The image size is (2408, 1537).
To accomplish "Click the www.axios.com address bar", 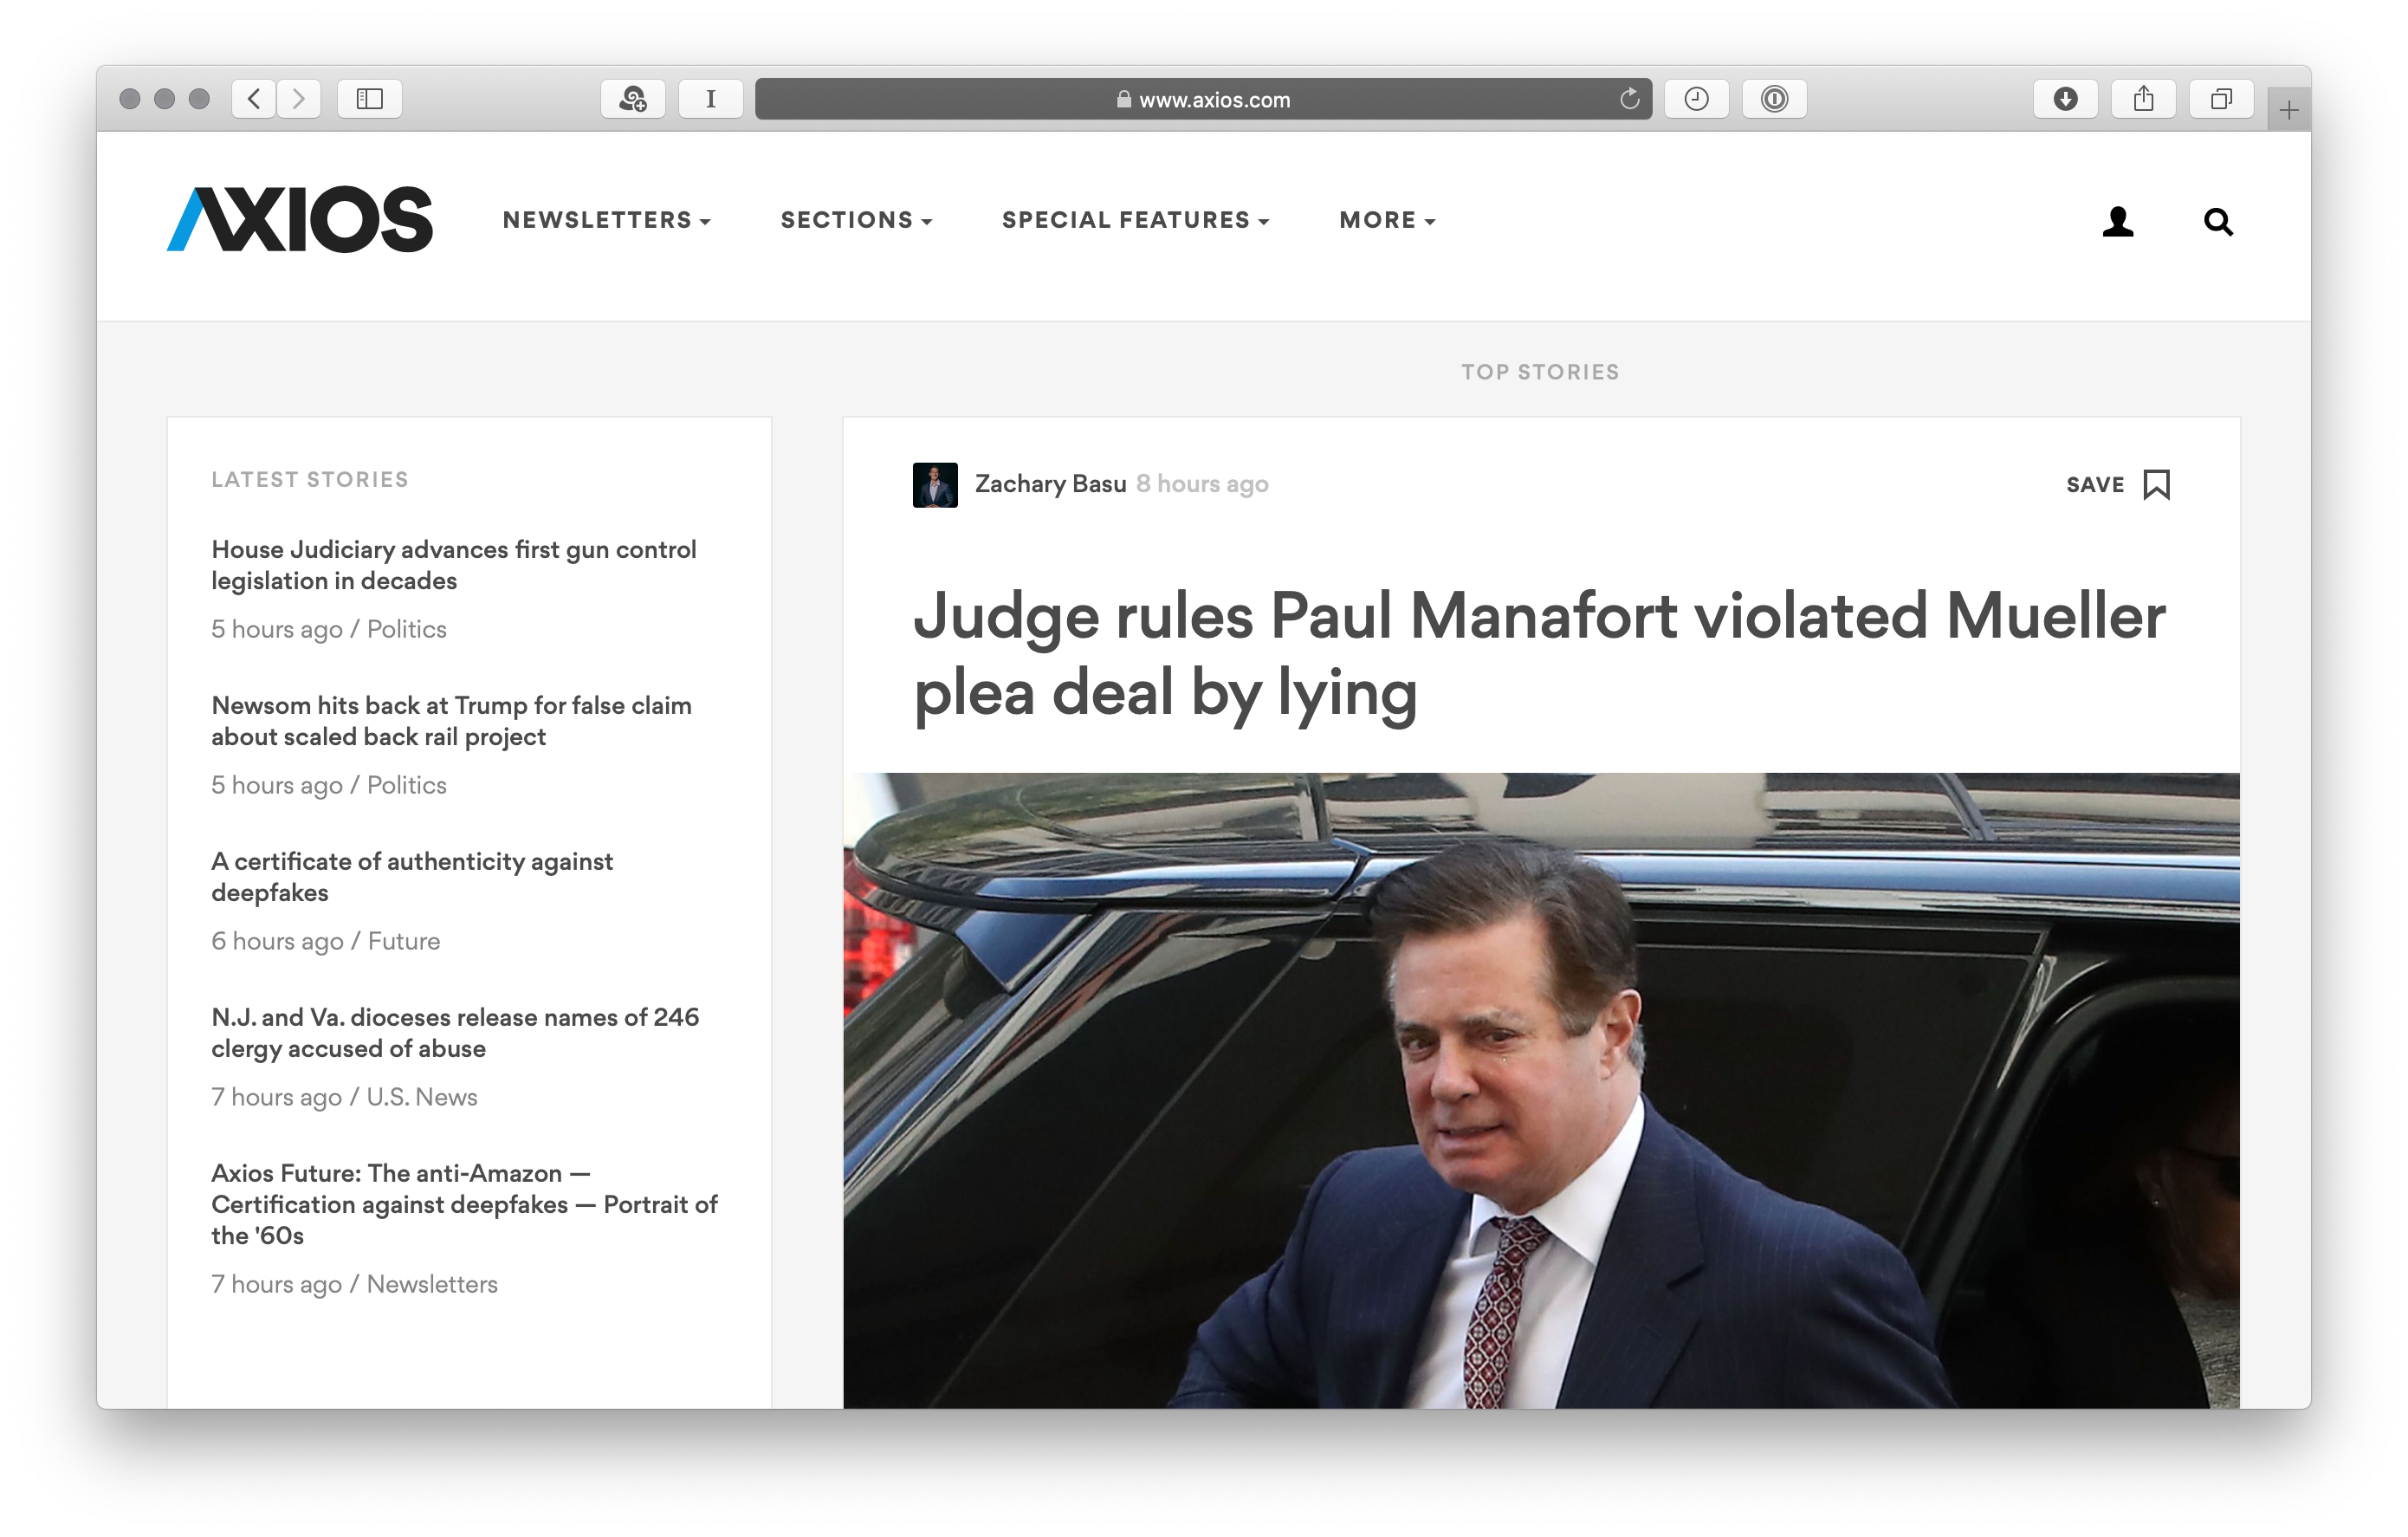I will click(x=1203, y=99).
